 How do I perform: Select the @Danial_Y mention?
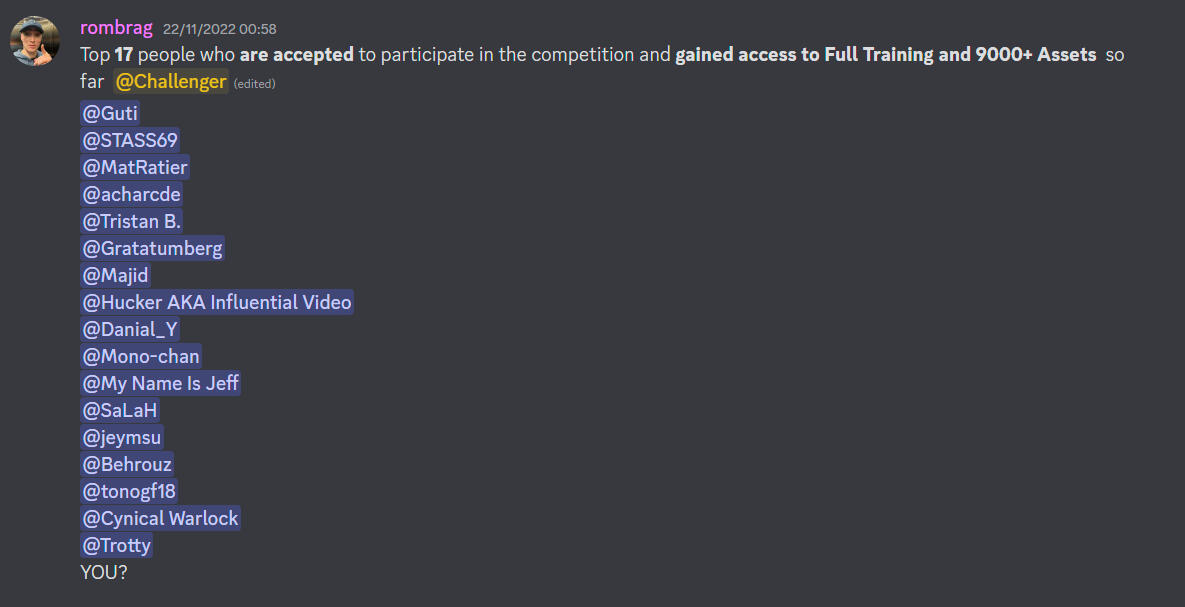(130, 329)
